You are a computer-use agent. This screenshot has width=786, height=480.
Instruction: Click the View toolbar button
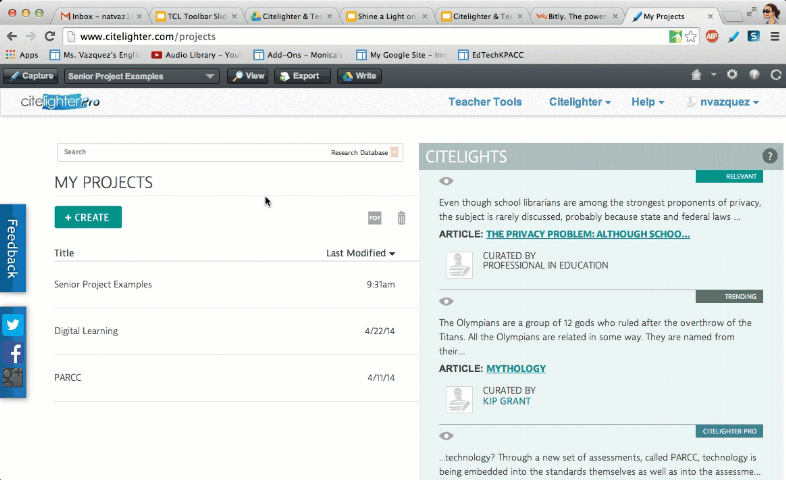click(249, 76)
